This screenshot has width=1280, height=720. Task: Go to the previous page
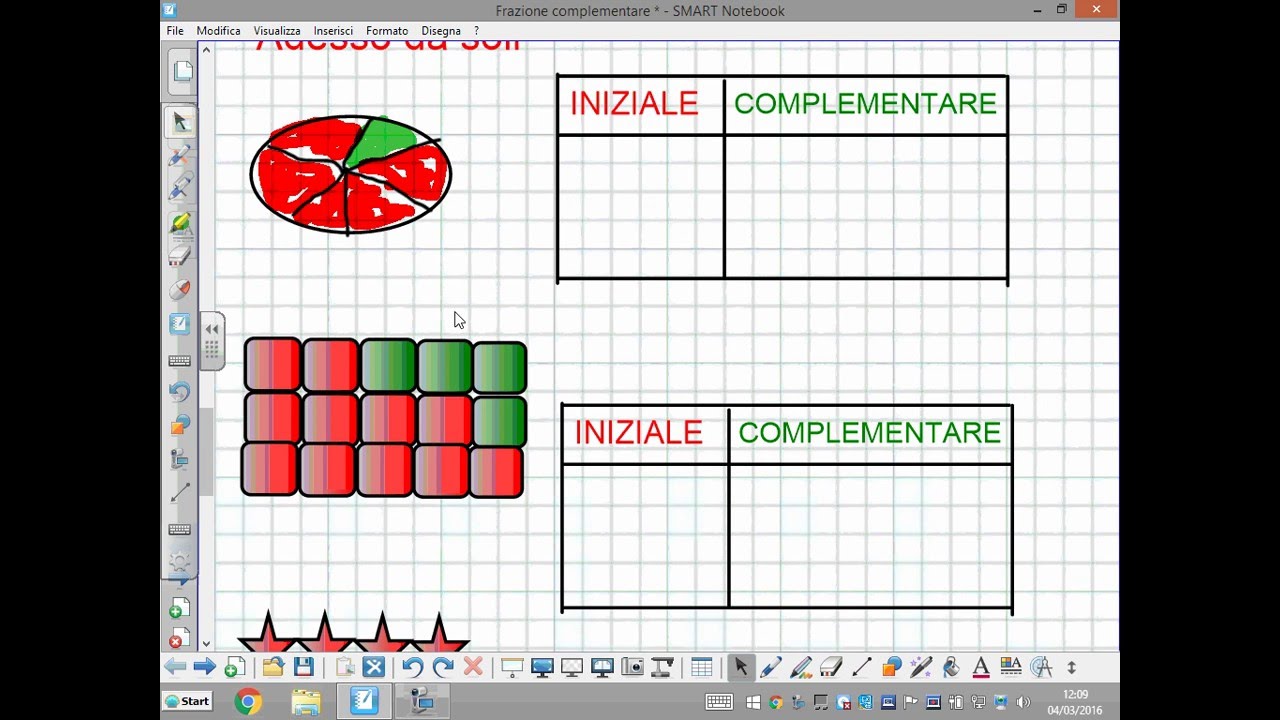175,667
